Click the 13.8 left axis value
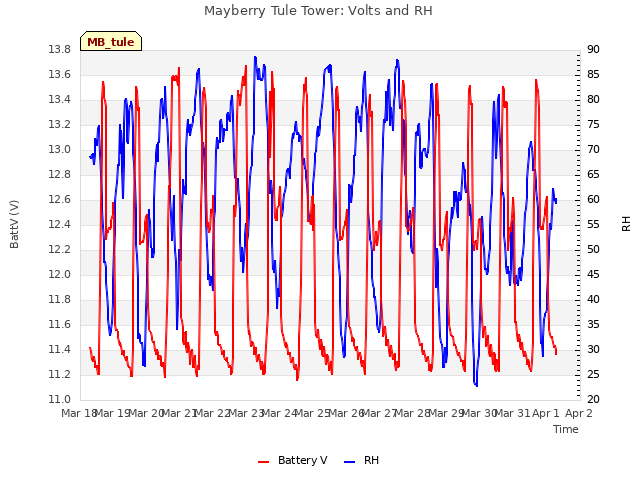This screenshot has height=480, width=640. 60,50
